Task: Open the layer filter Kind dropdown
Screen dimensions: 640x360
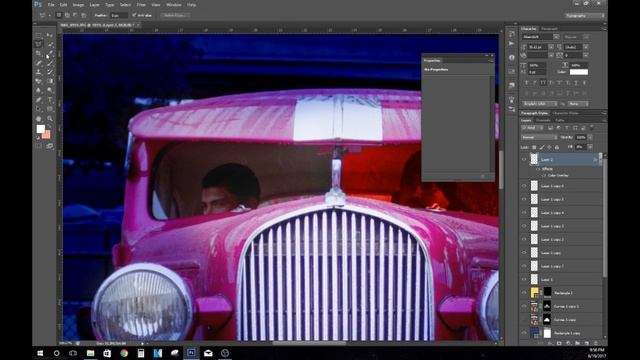Action: point(533,128)
